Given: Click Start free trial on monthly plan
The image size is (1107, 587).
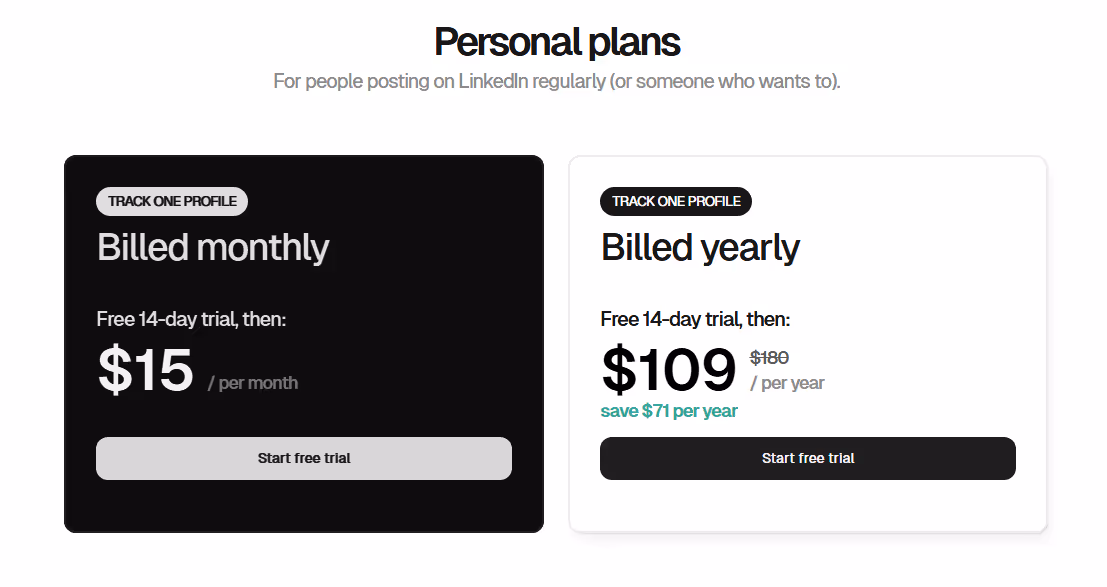Looking at the screenshot, I should tap(303, 458).
